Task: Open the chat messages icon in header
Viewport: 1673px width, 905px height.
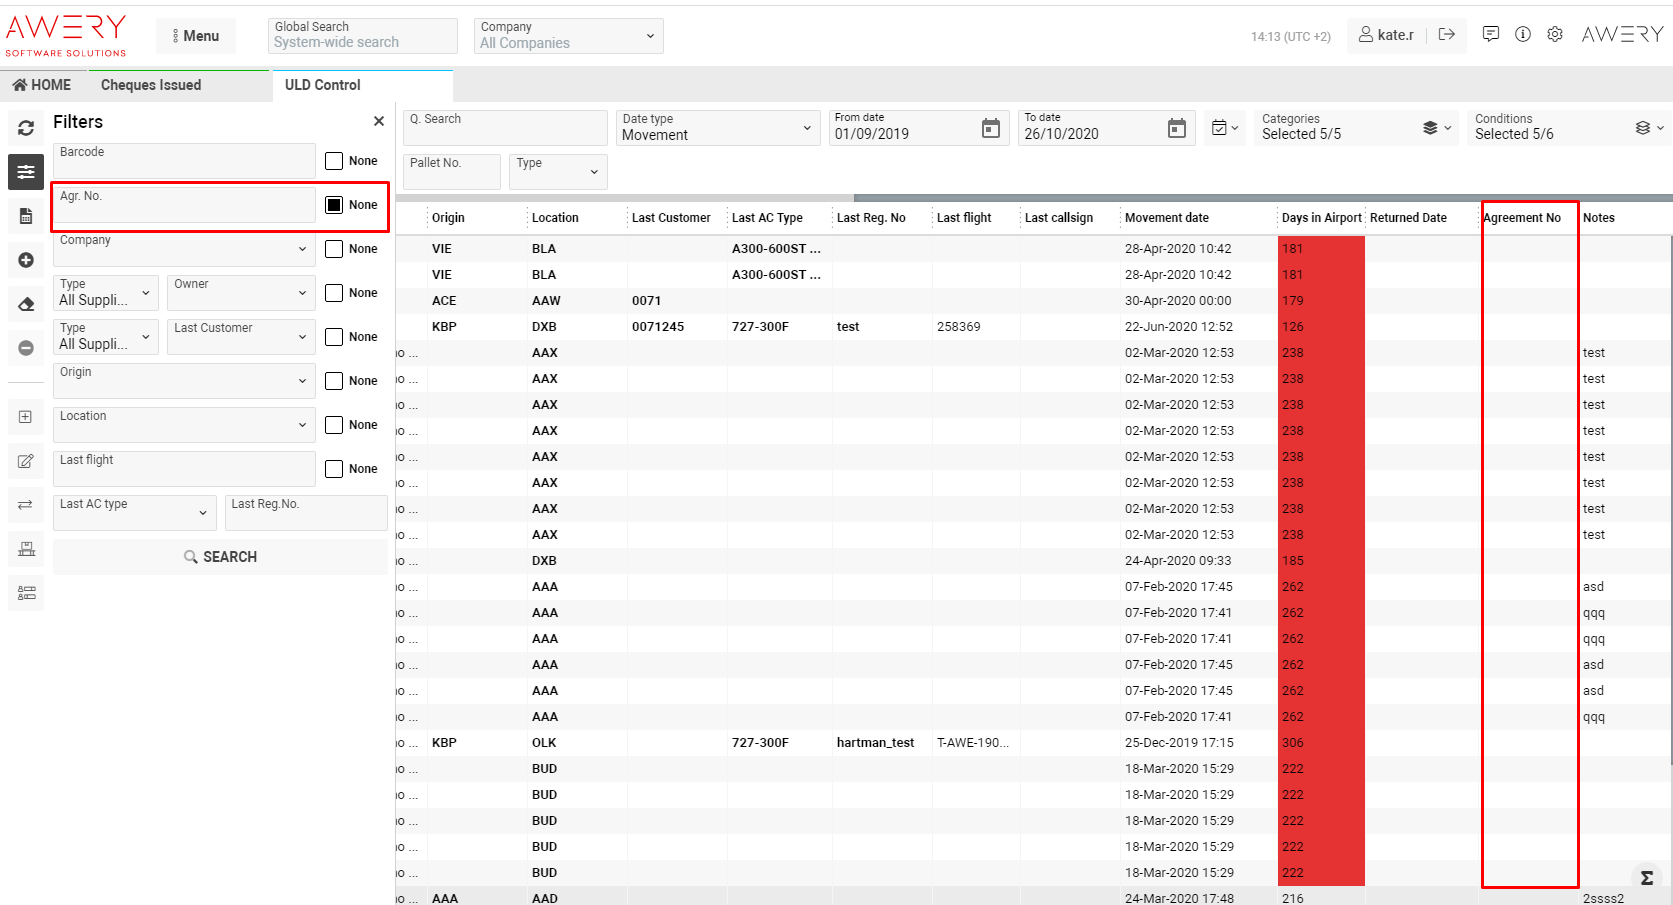Action: (1491, 34)
